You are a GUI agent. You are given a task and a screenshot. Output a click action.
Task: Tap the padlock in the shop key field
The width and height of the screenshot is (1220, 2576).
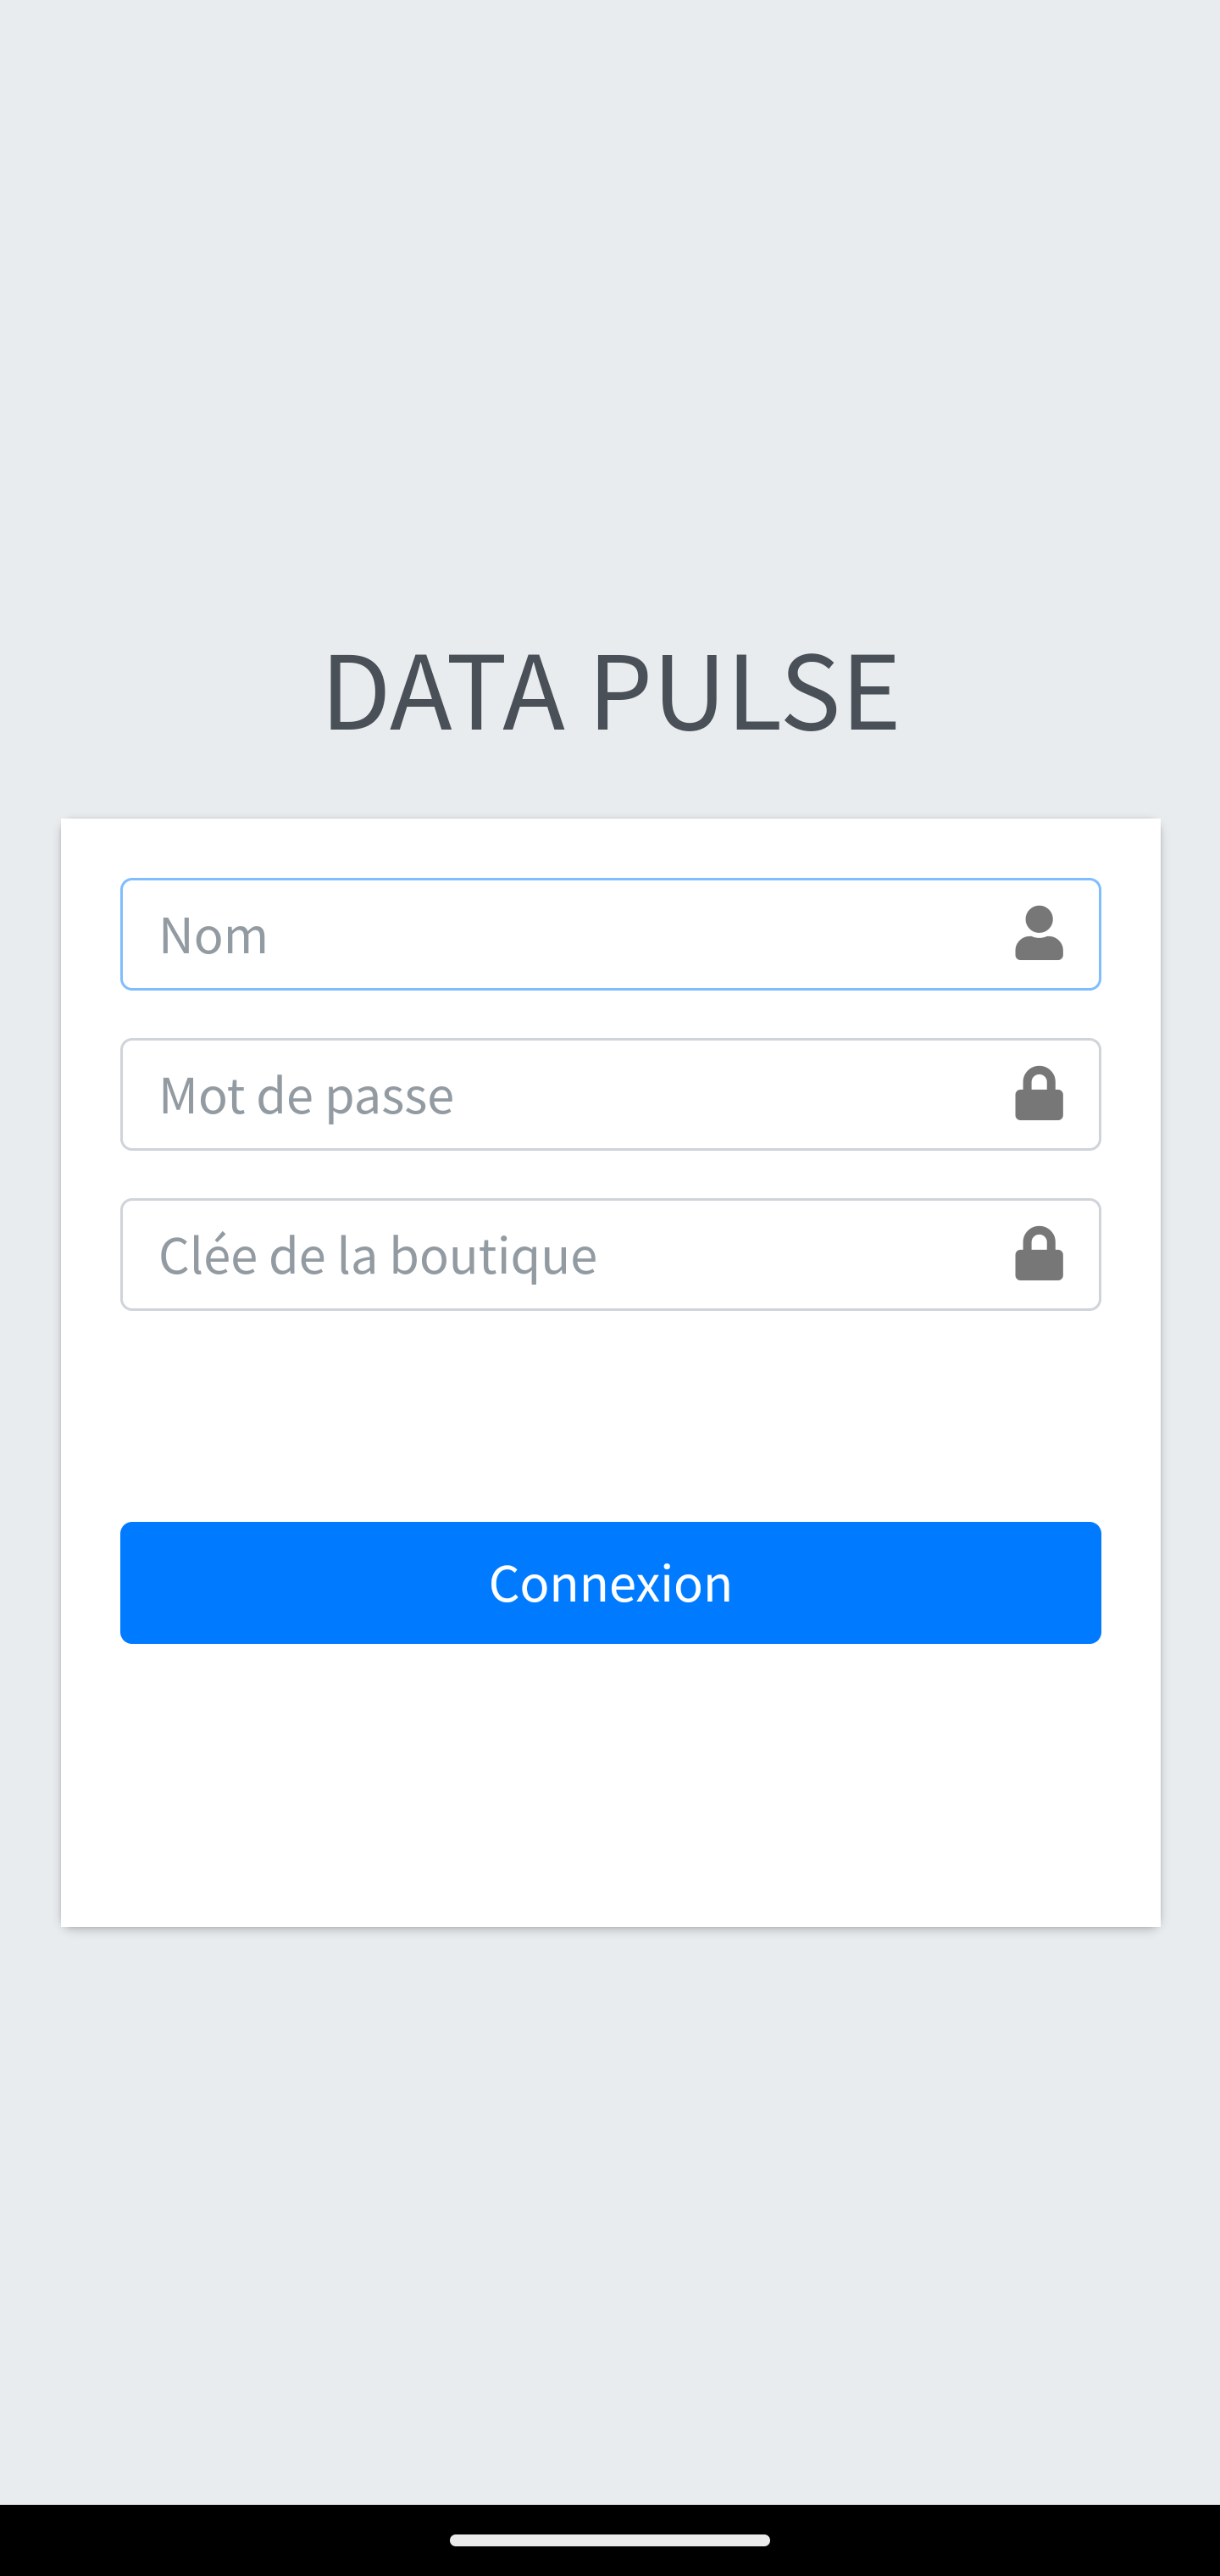click(1038, 1254)
